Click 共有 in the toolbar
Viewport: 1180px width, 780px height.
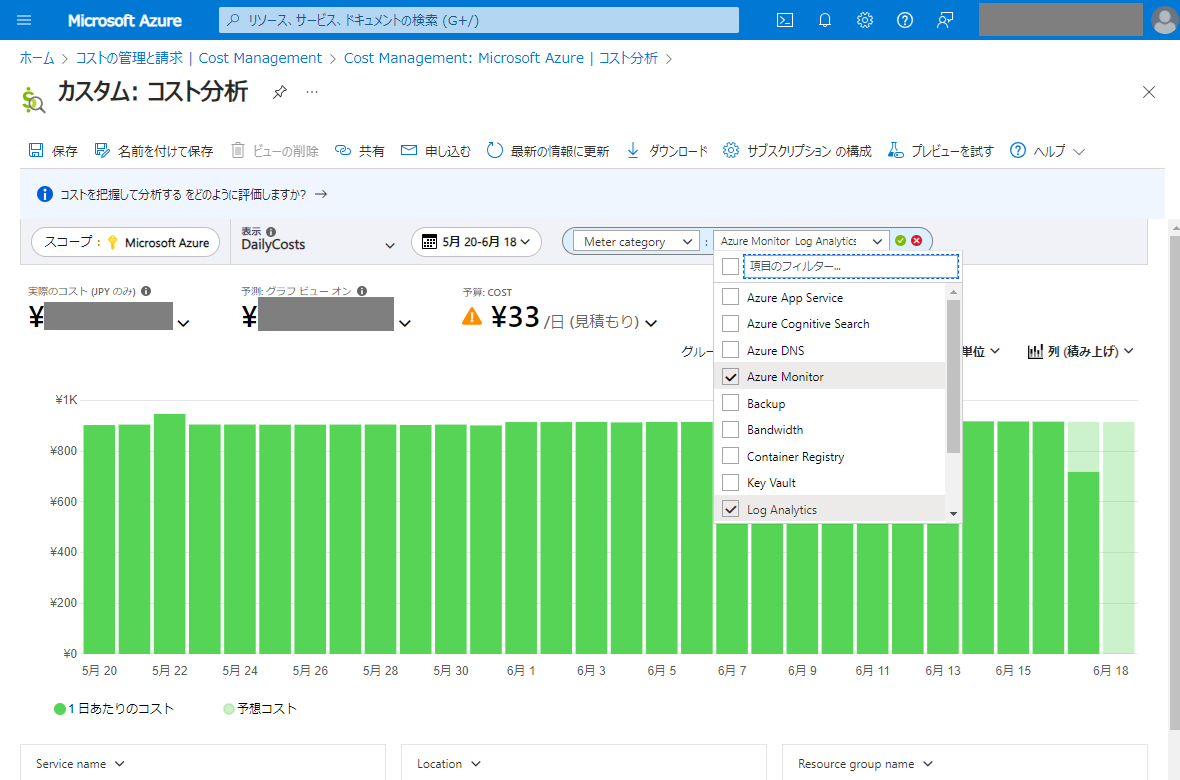pos(360,151)
